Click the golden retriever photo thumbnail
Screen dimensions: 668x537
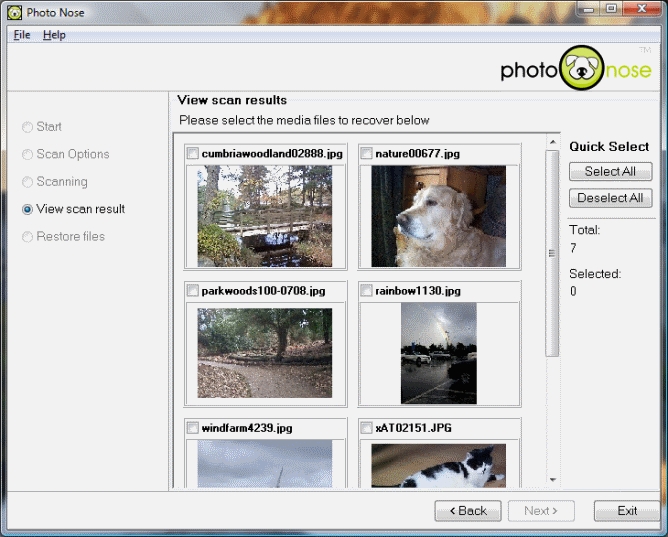point(438,216)
